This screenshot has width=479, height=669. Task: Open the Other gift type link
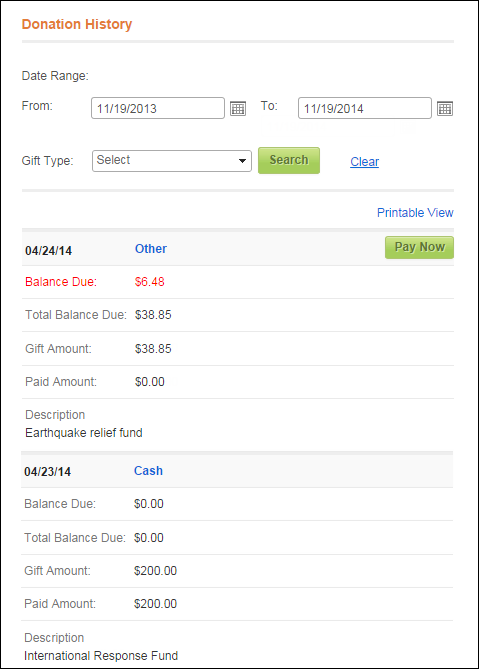click(151, 249)
